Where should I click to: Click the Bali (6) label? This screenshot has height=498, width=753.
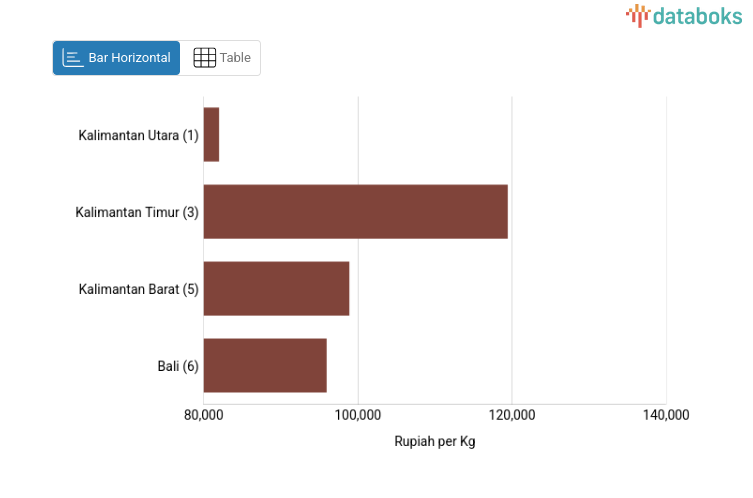tap(178, 366)
